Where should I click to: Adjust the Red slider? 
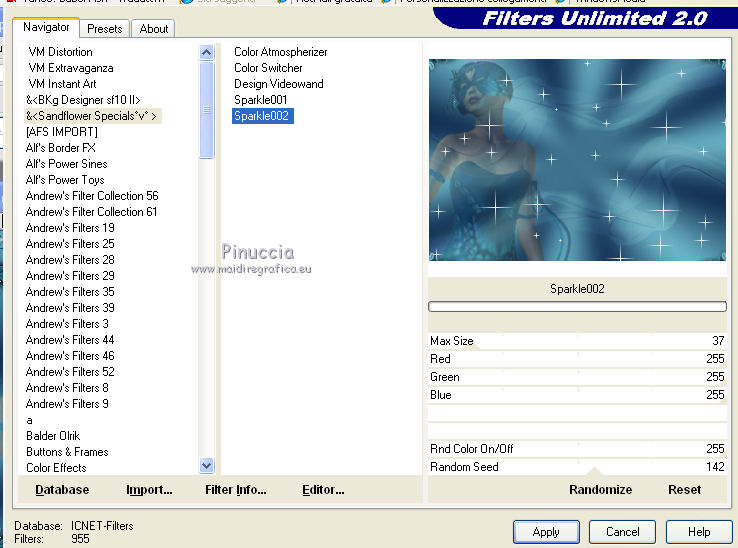577,359
